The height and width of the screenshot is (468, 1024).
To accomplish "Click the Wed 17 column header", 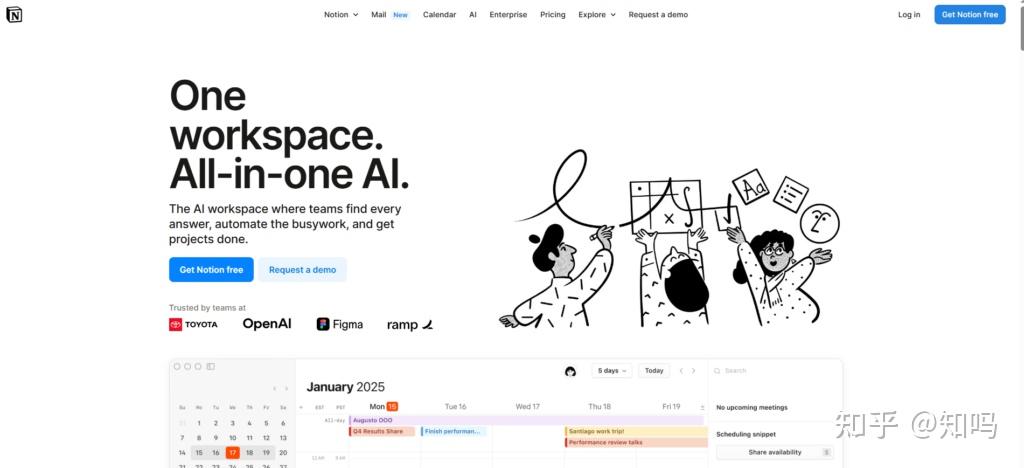I will click(528, 407).
